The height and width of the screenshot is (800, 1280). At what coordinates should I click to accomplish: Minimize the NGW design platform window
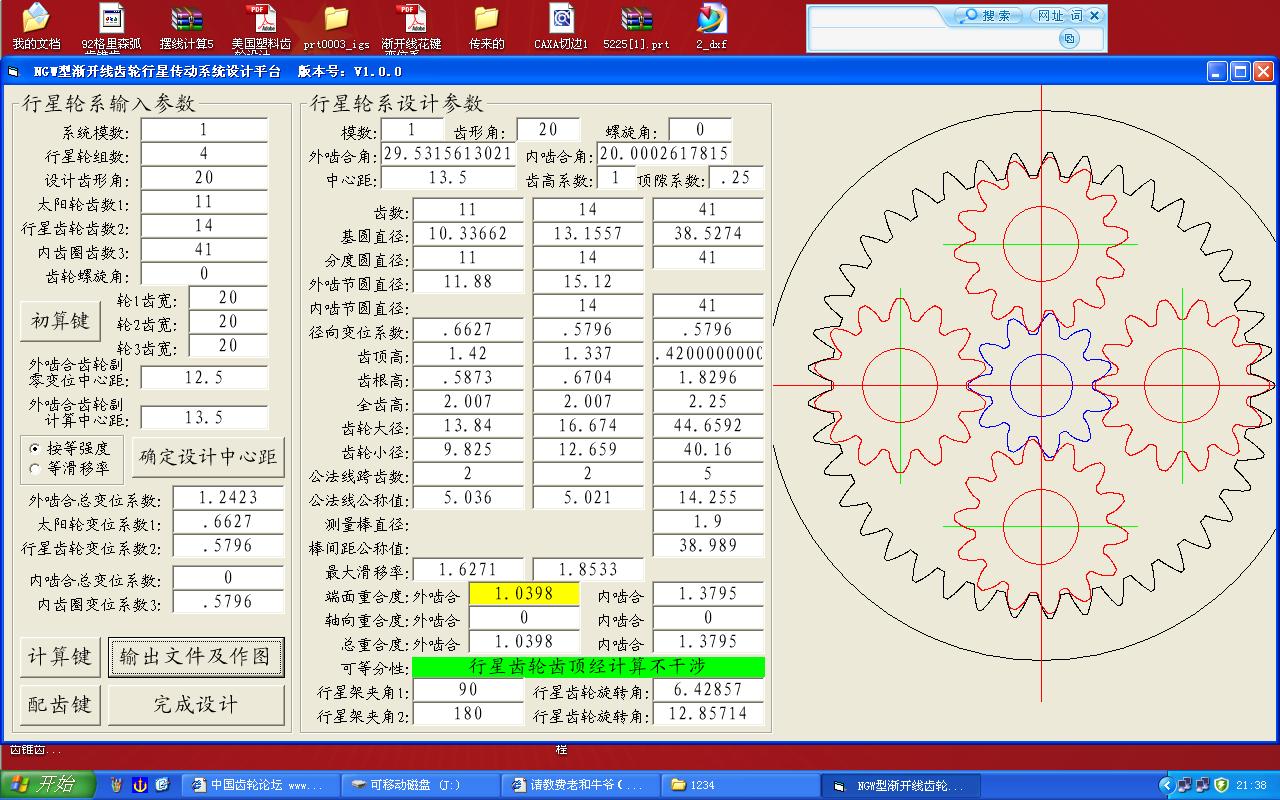pos(1217,71)
